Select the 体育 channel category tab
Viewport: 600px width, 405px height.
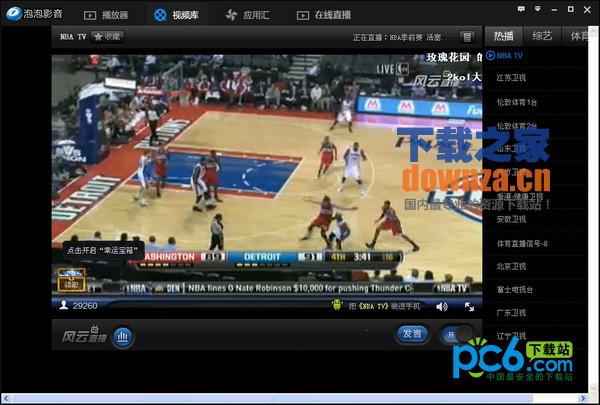click(579, 36)
